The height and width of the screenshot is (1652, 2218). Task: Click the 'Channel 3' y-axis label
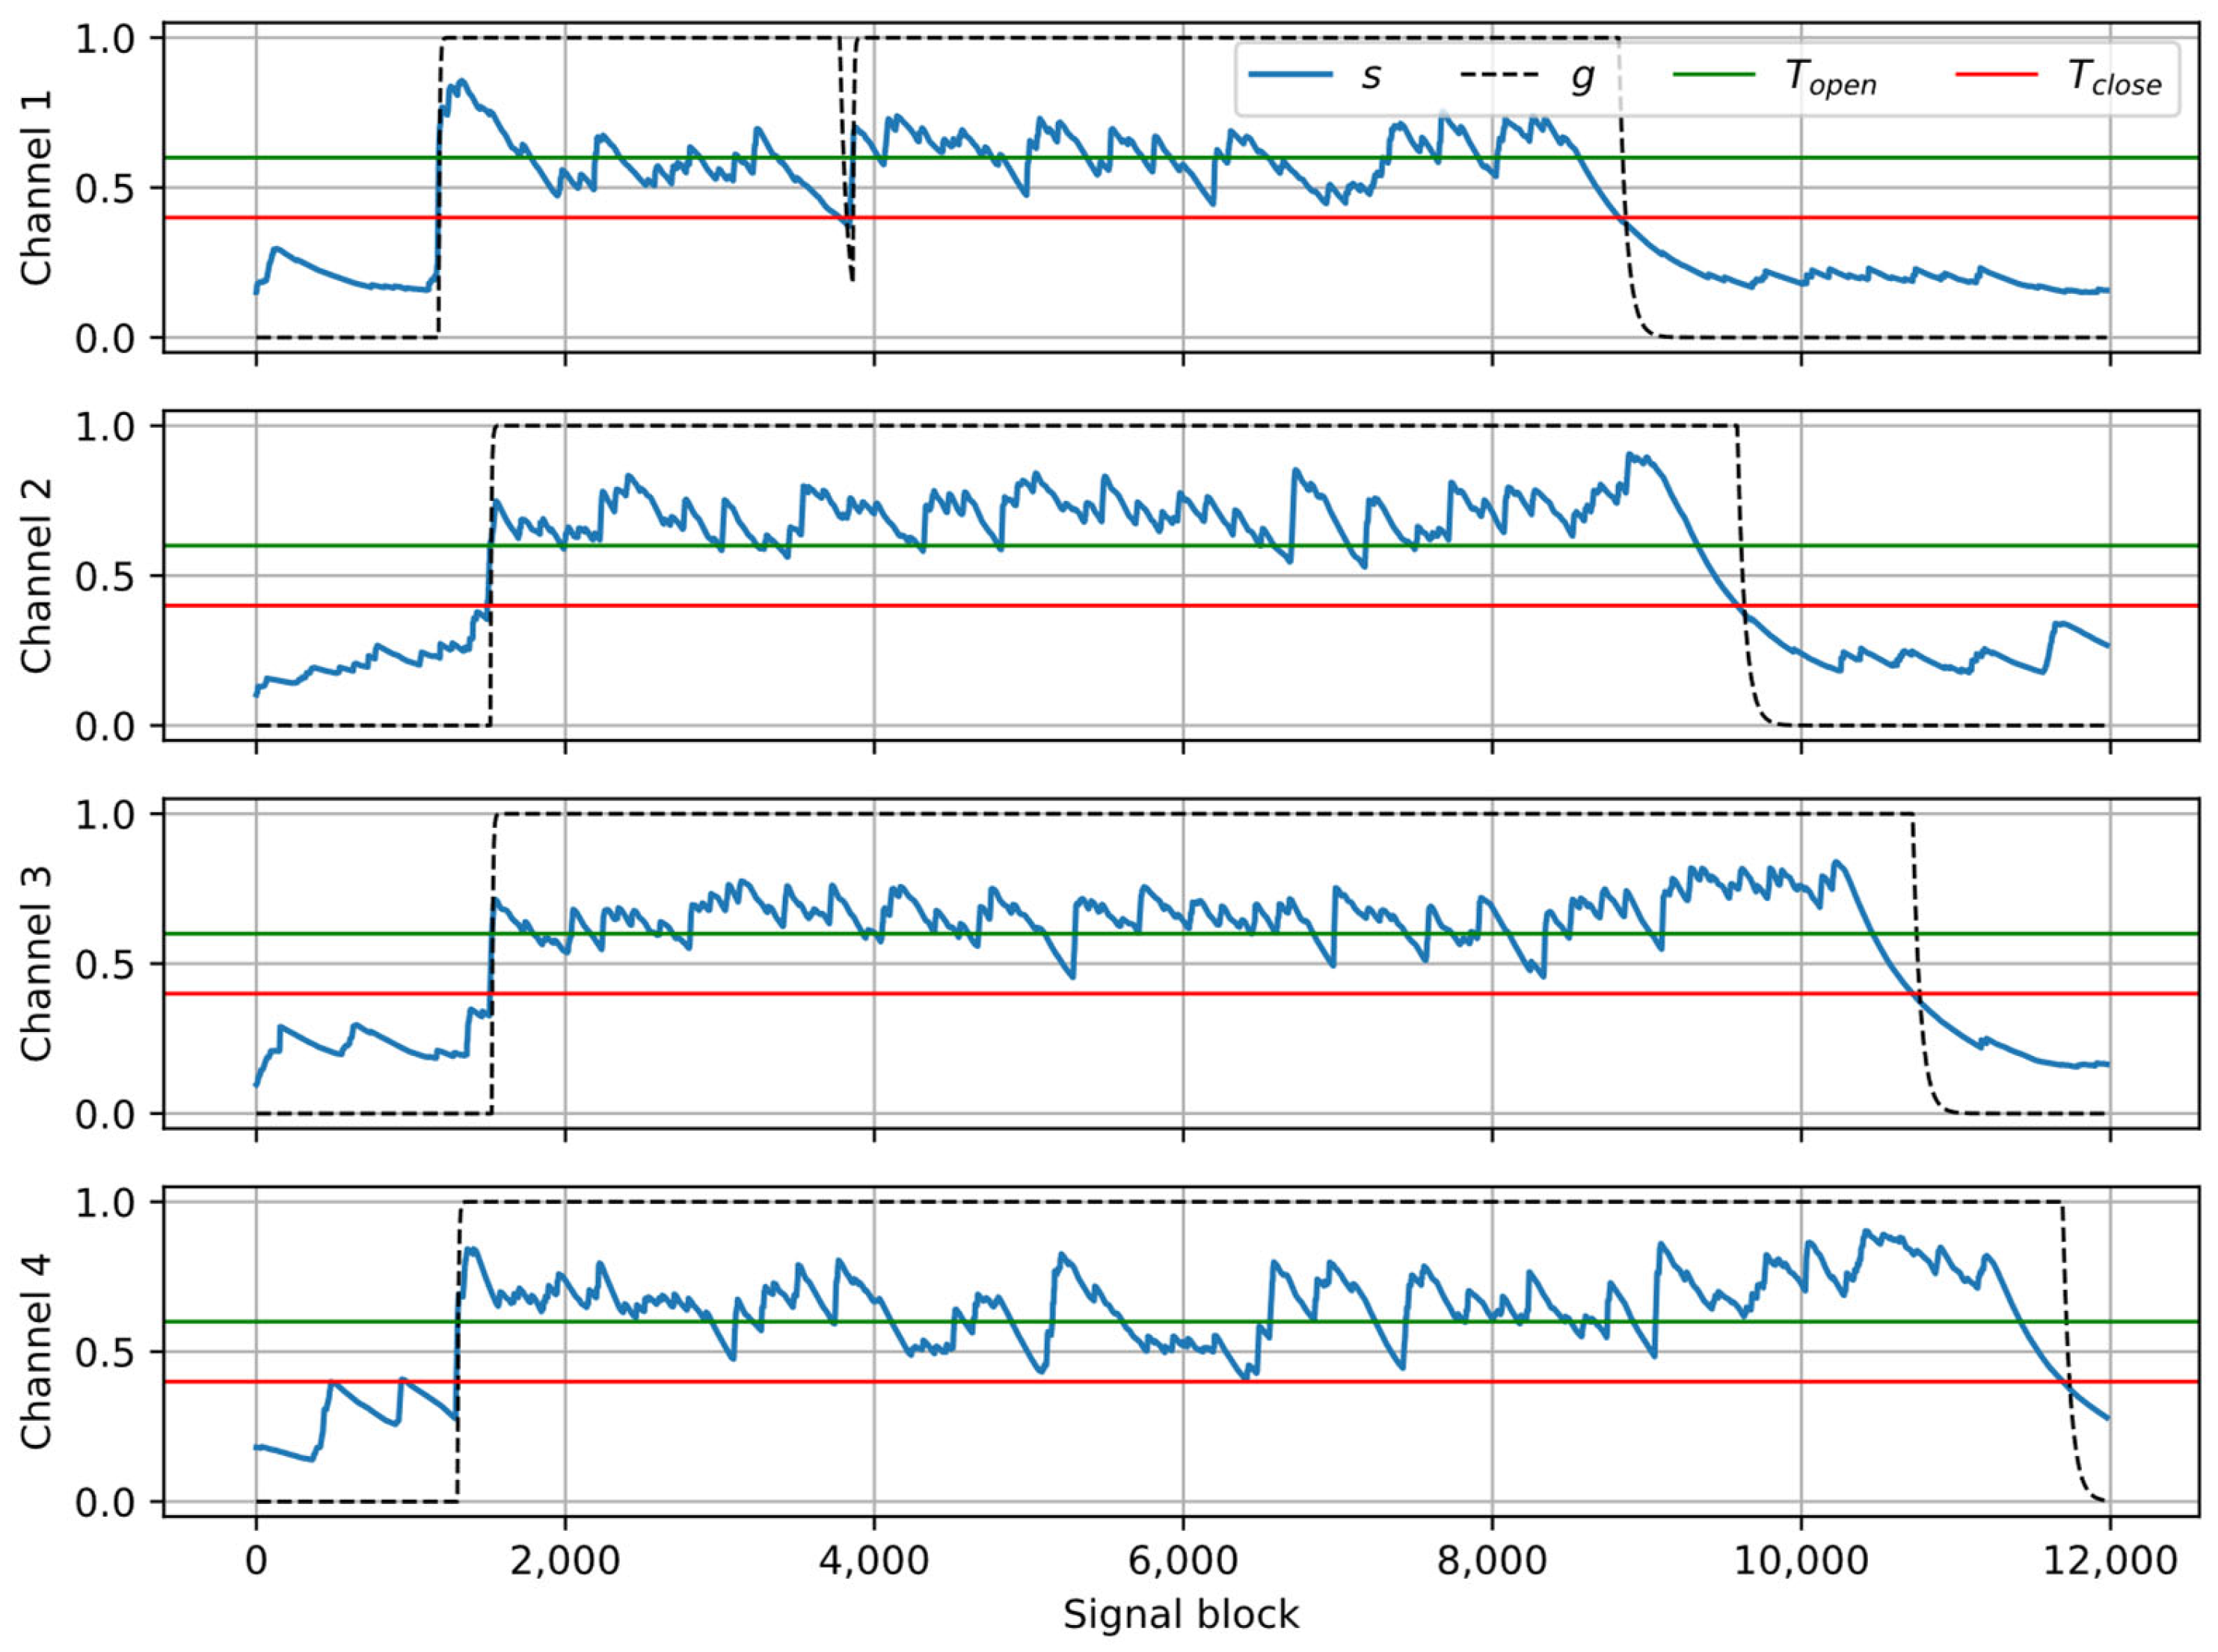coord(38,964)
